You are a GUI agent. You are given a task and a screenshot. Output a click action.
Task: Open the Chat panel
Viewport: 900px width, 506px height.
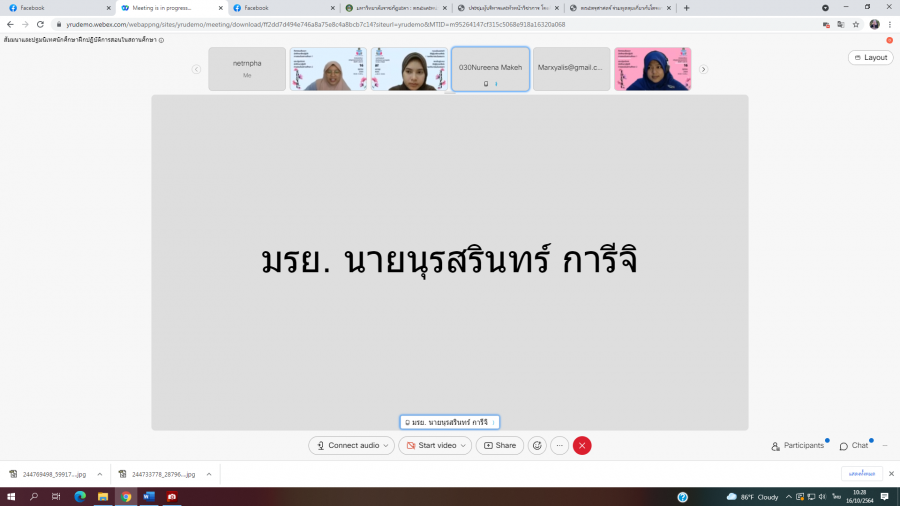(854, 446)
